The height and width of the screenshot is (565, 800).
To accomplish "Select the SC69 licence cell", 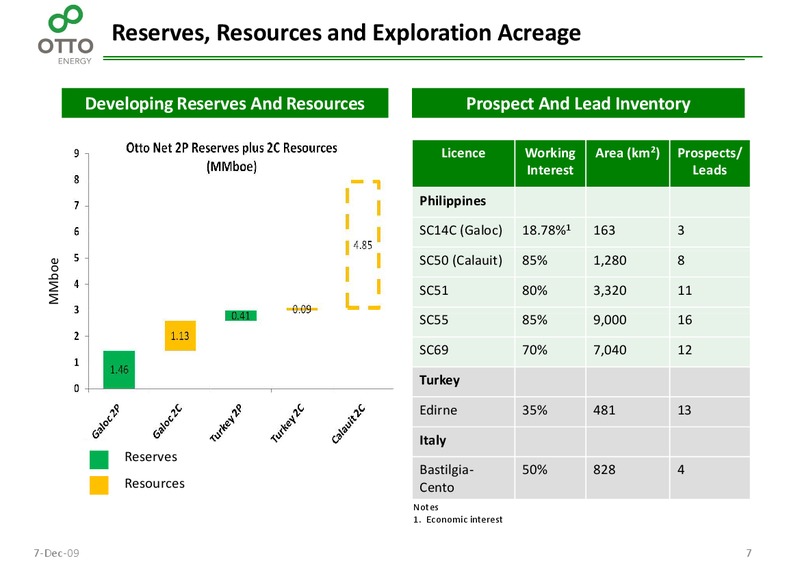I will (x=463, y=351).
